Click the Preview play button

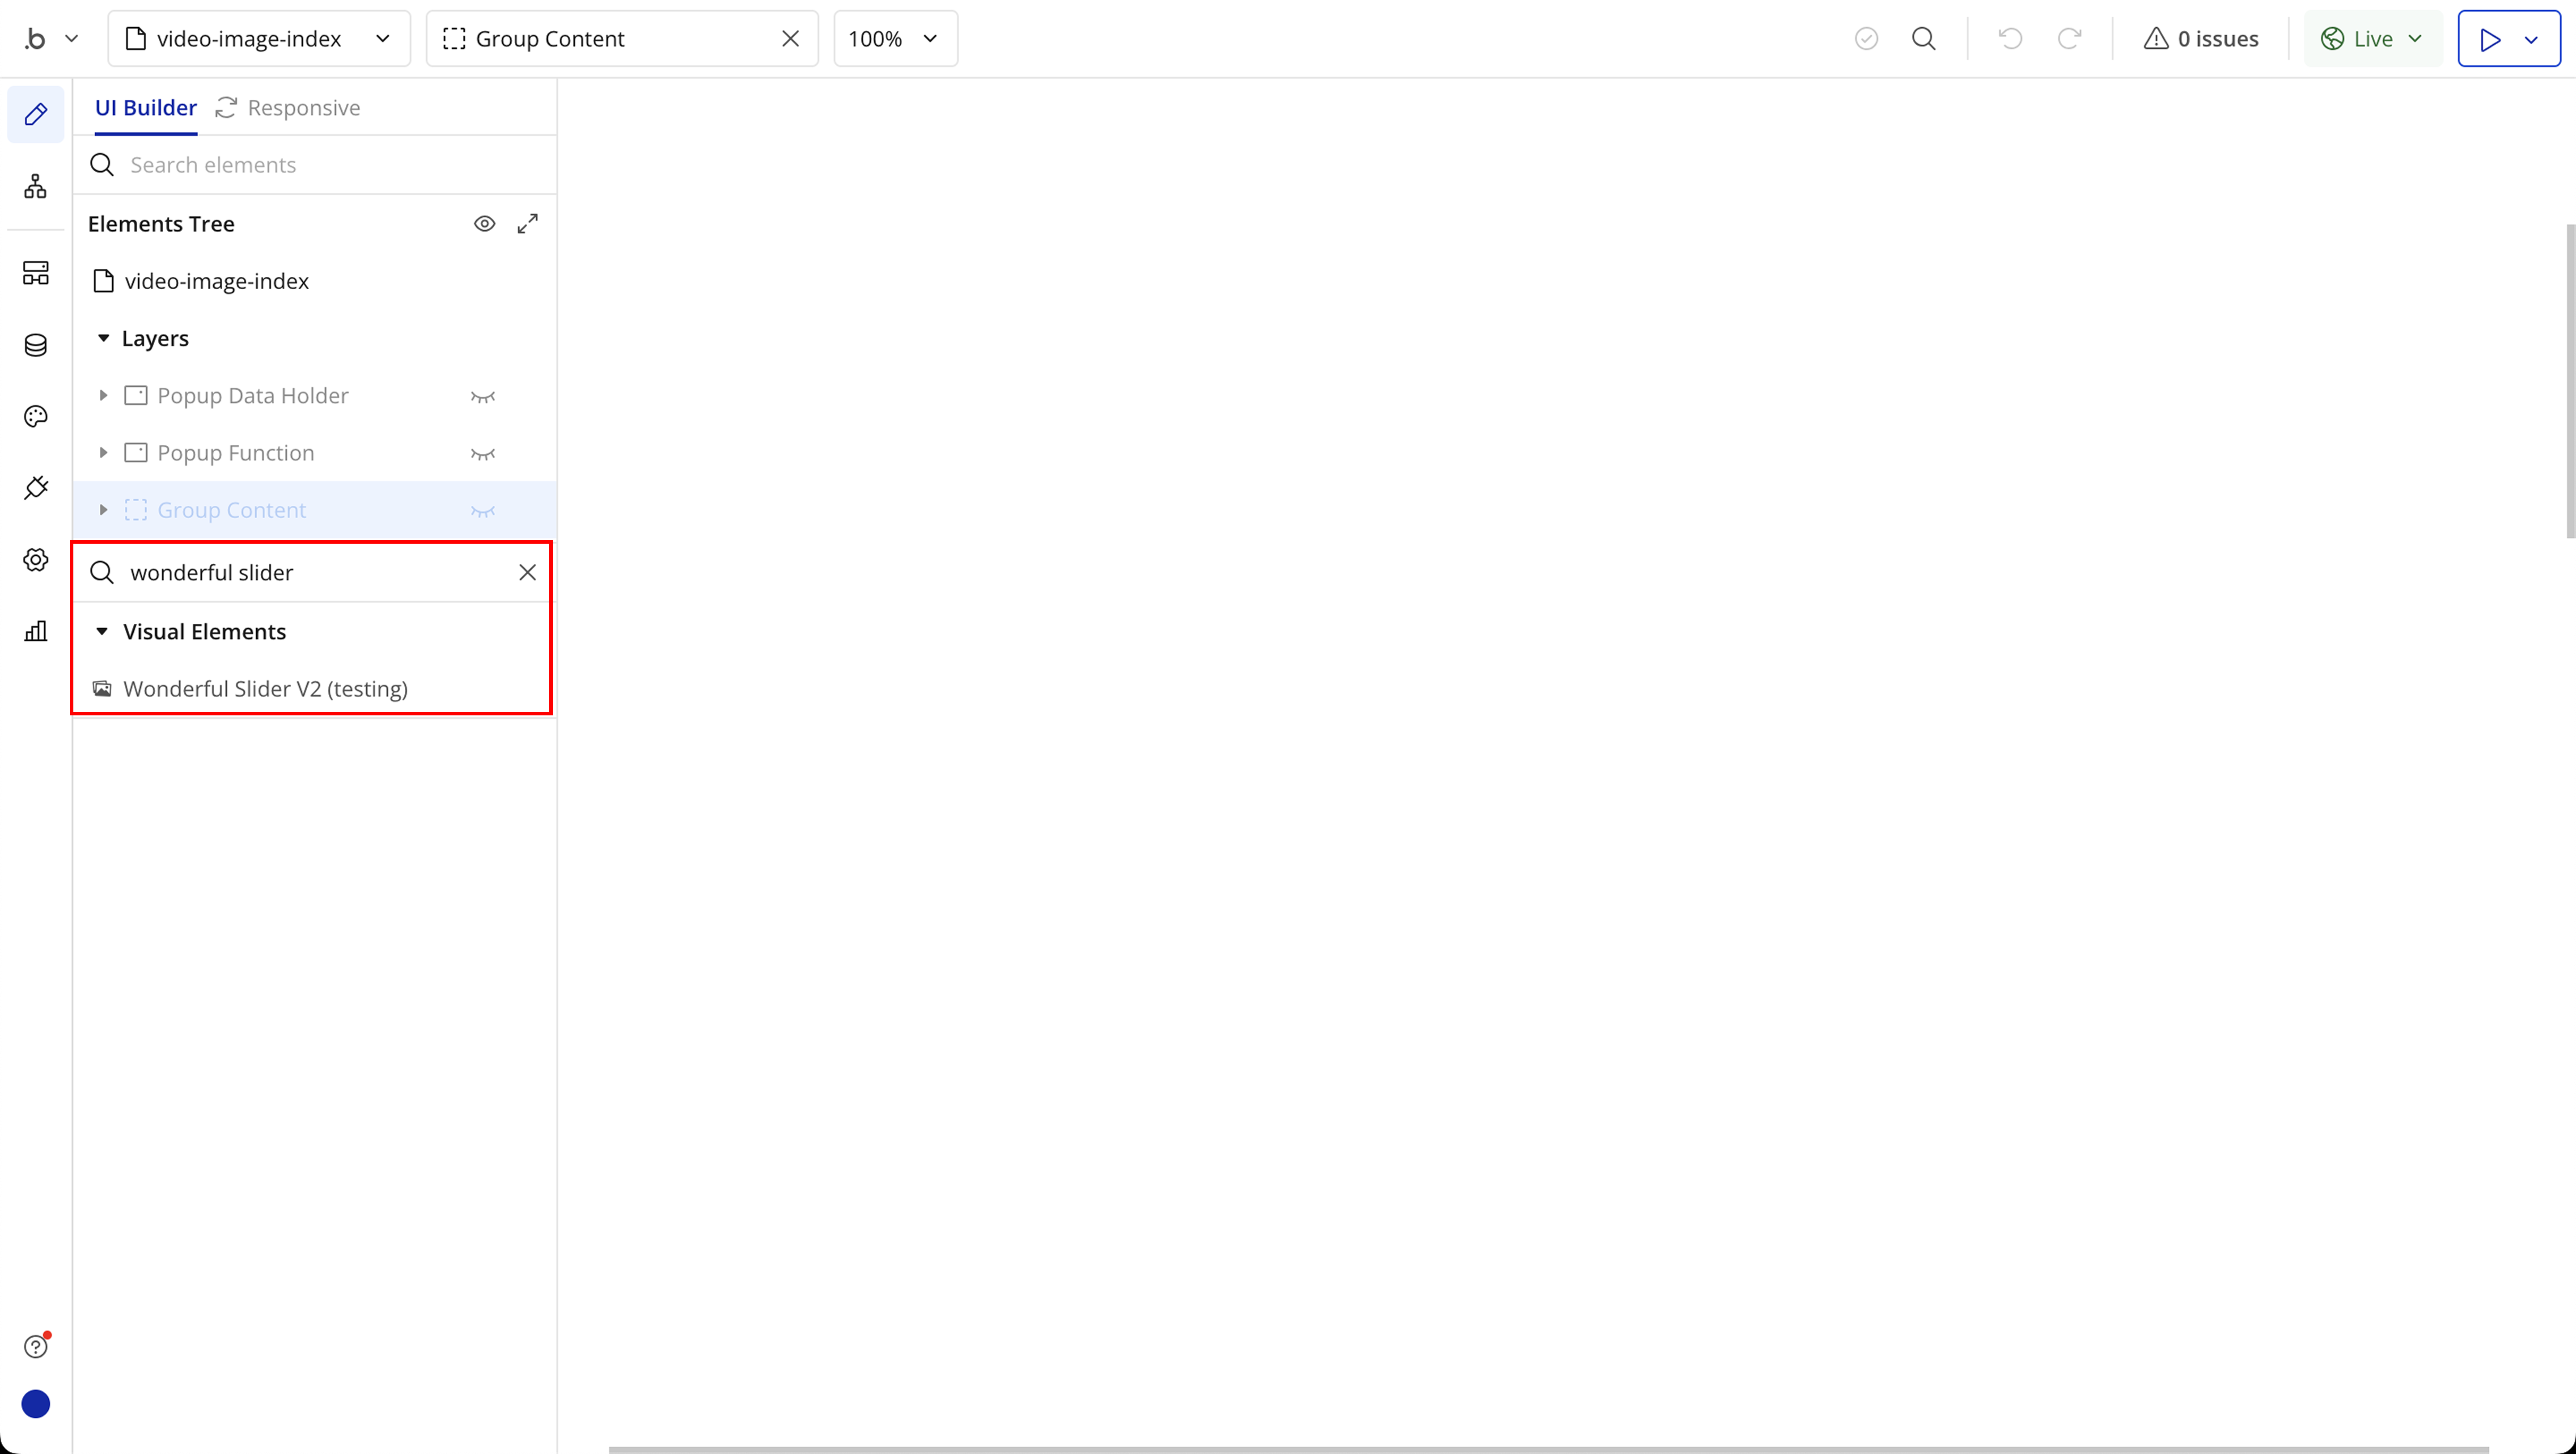2490,39
